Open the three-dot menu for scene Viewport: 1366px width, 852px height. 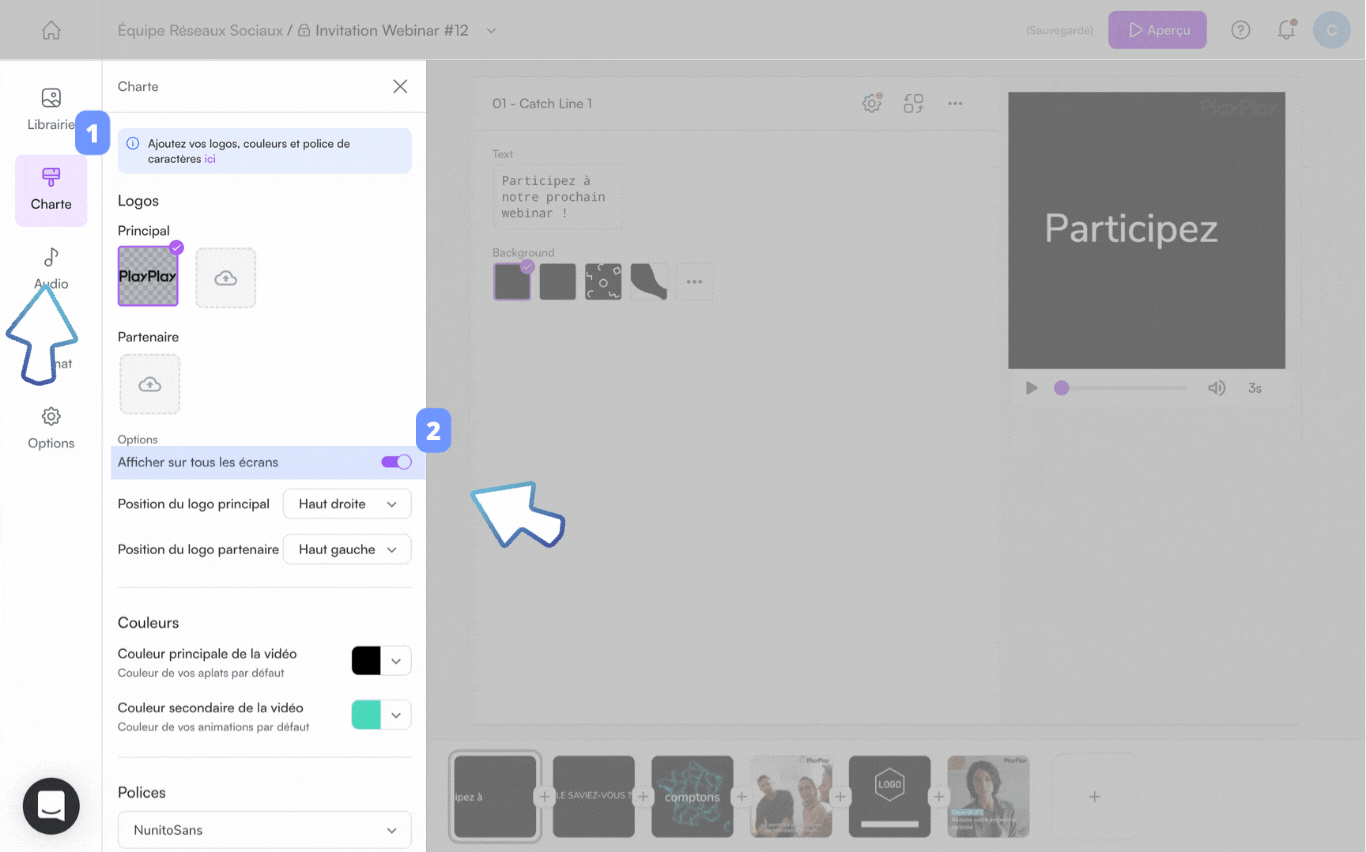click(955, 103)
